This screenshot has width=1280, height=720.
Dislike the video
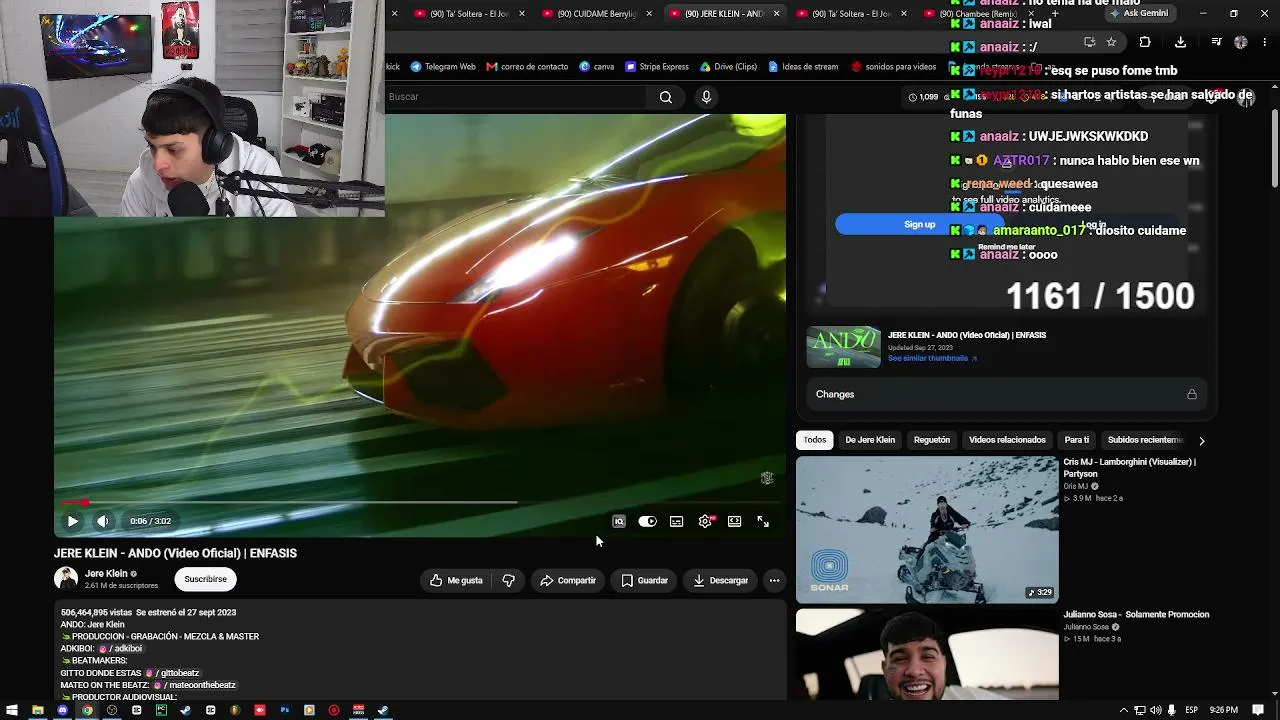pyautogui.click(x=509, y=580)
